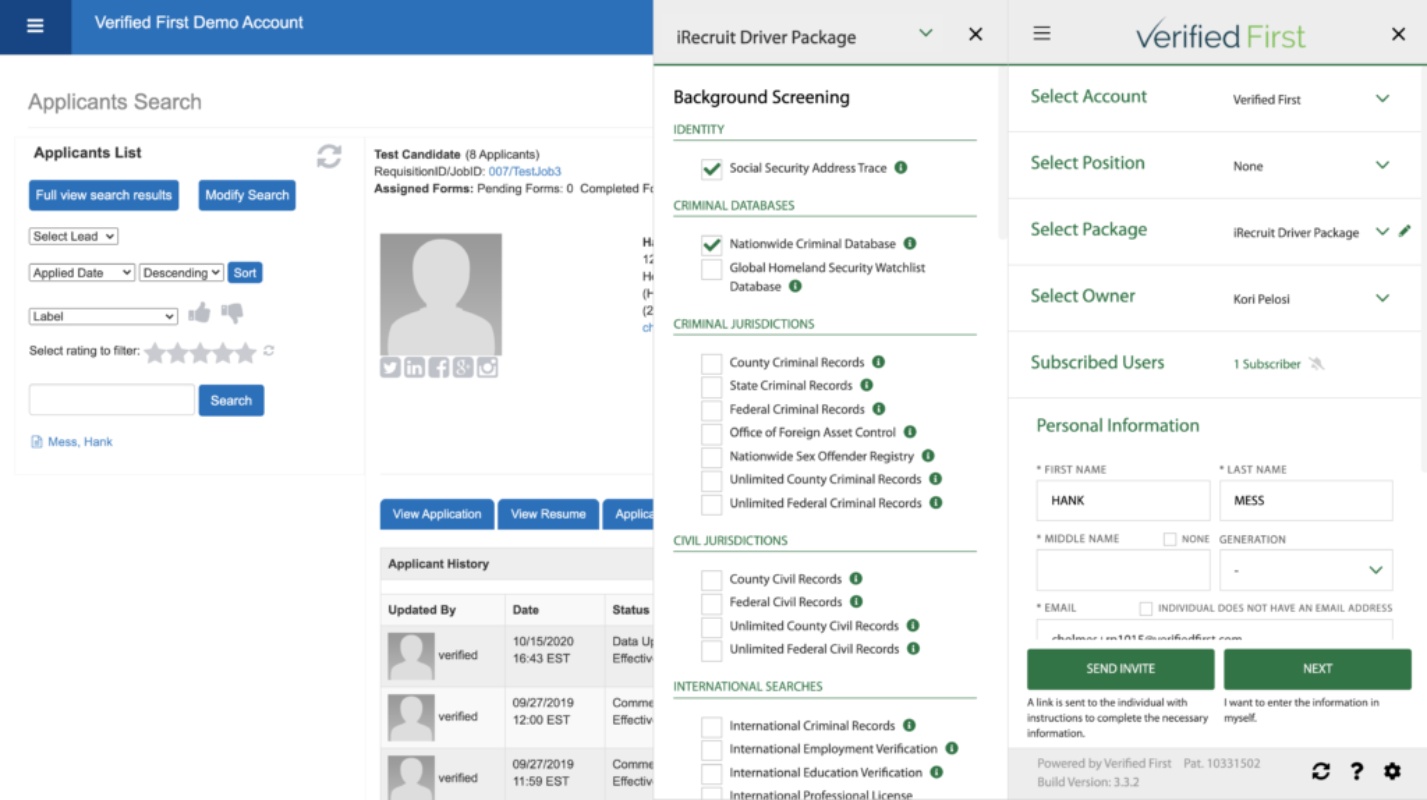Show info for Nationwide Criminal Database
Viewport: 1427px width, 800px height.
click(x=910, y=243)
